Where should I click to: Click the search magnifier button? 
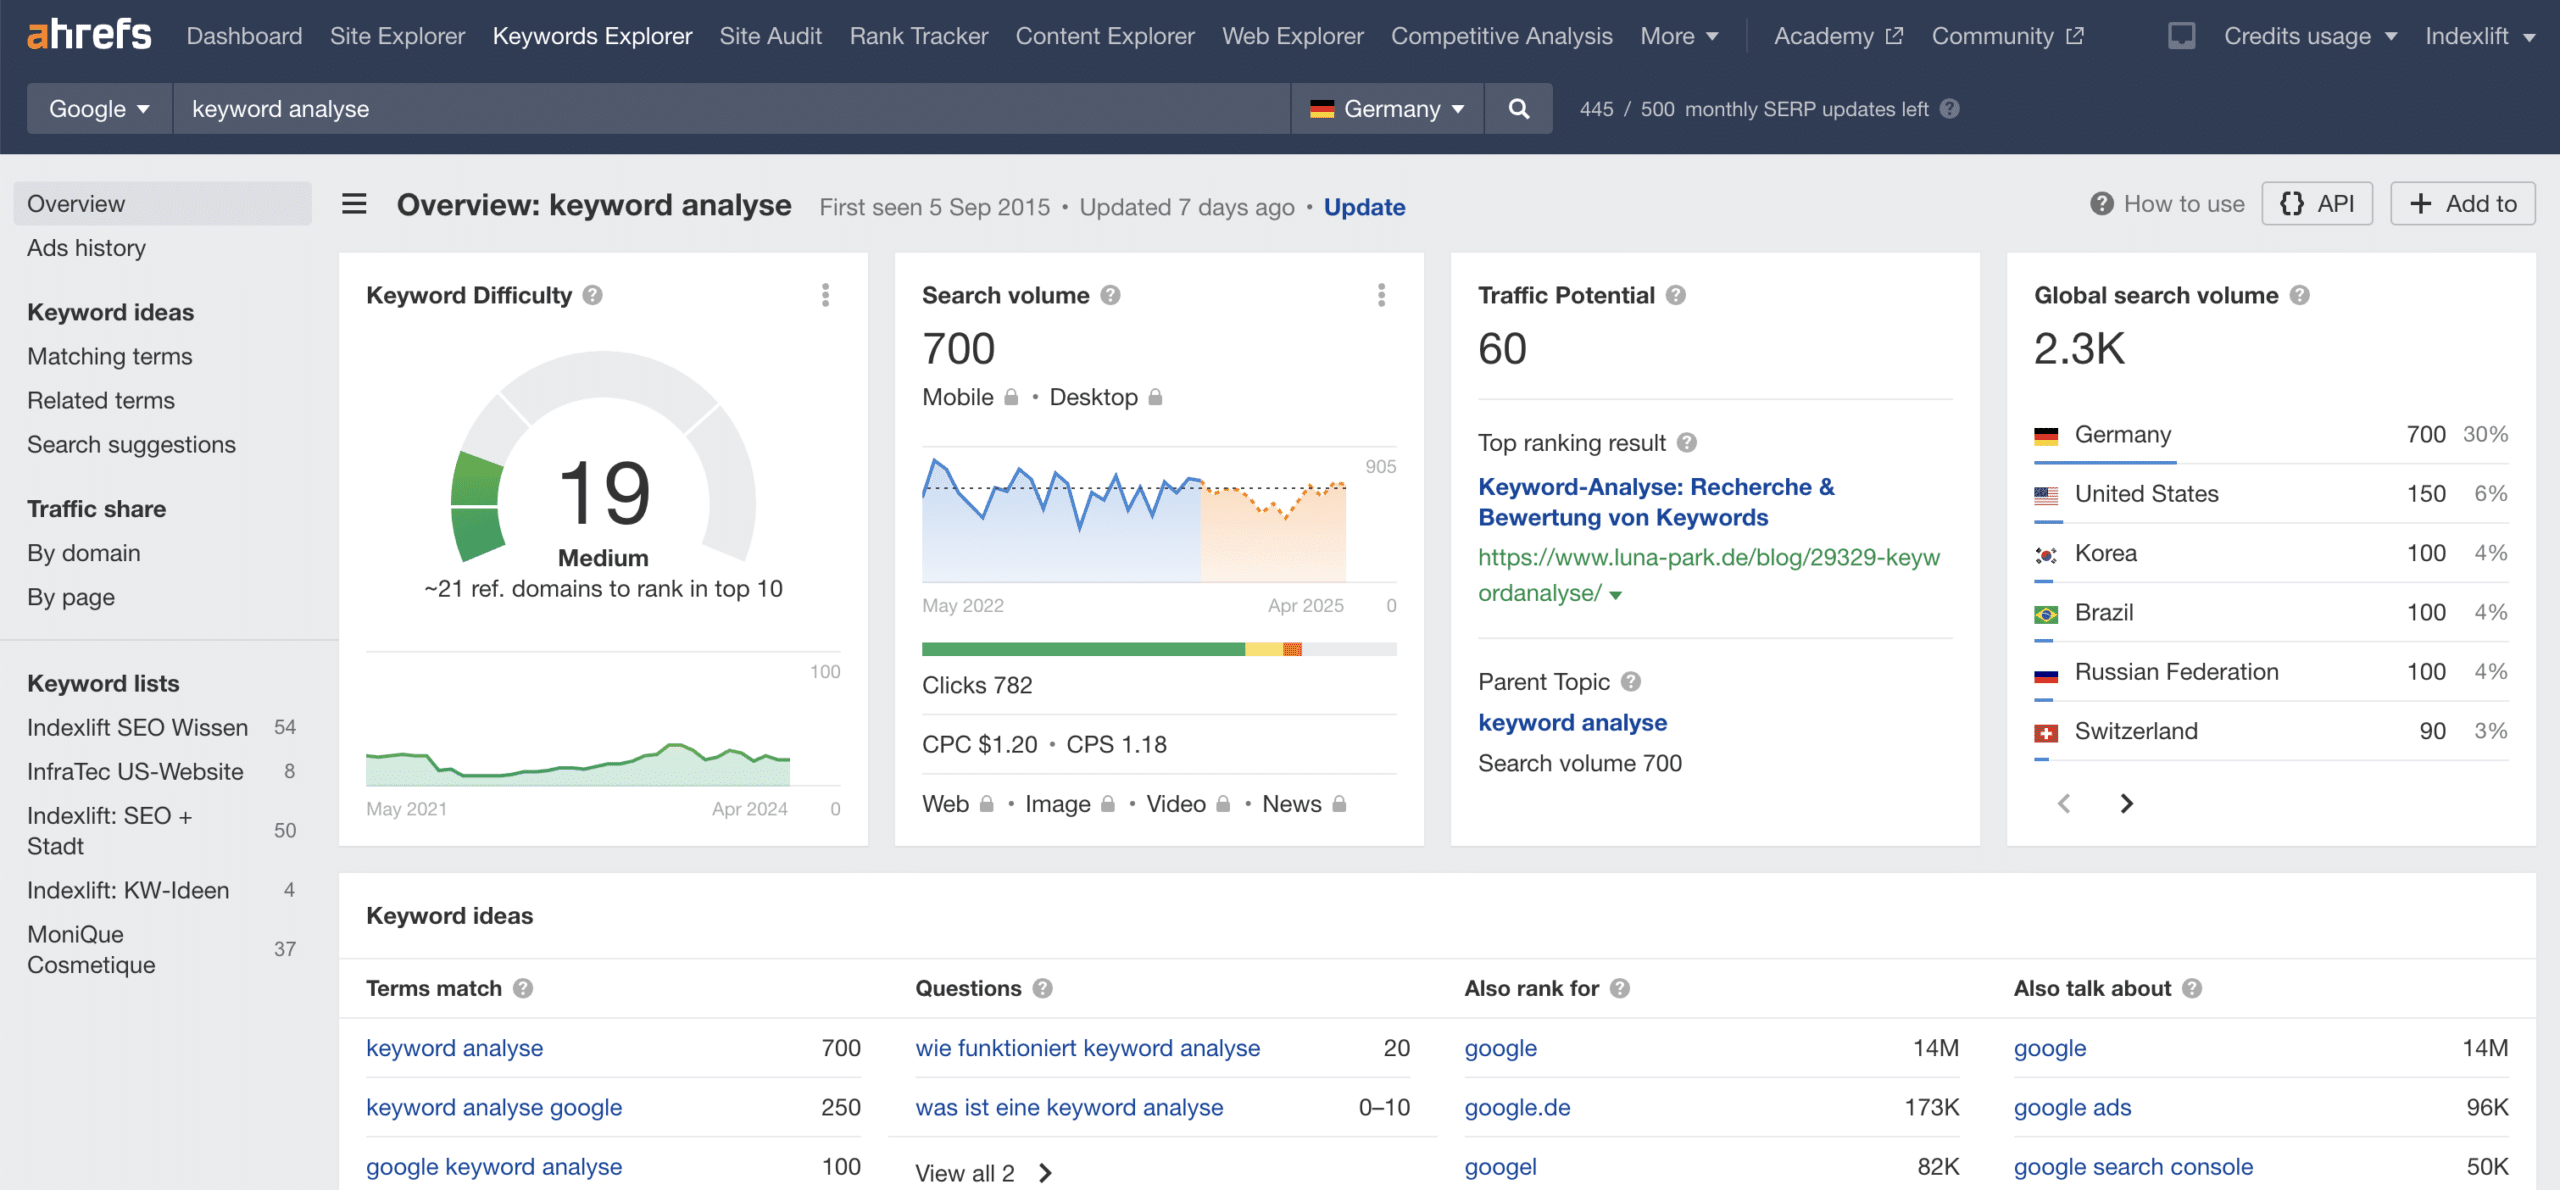click(x=1518, y=109)
